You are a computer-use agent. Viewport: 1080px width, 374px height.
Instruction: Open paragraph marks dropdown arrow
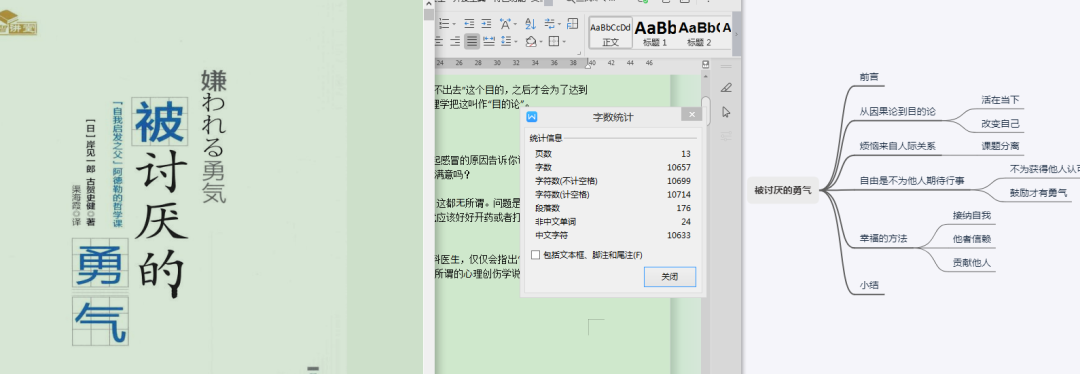click(559, 23)
